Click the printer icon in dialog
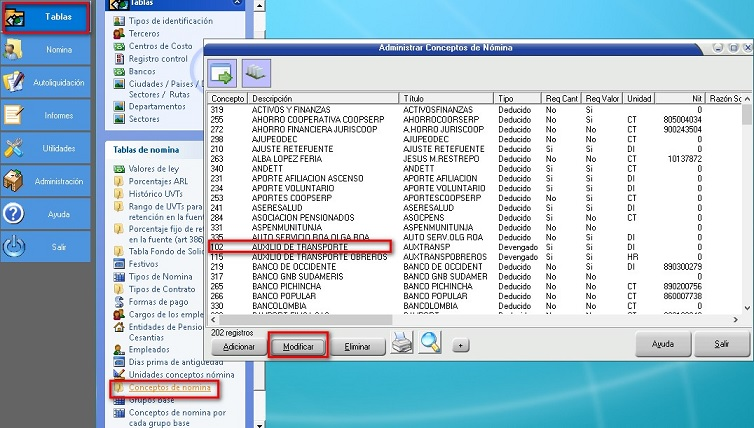The image size is (754, 428). [x=400, y=343]
